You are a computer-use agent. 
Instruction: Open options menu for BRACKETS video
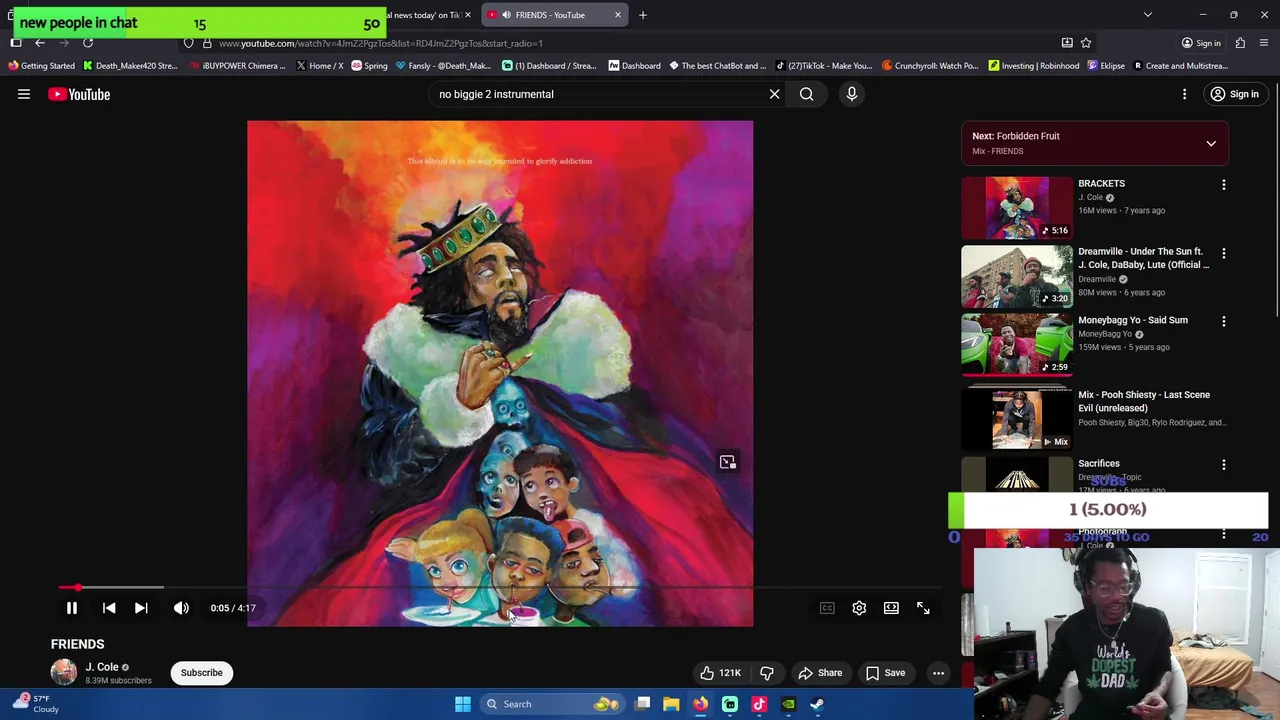point(1224,185)
